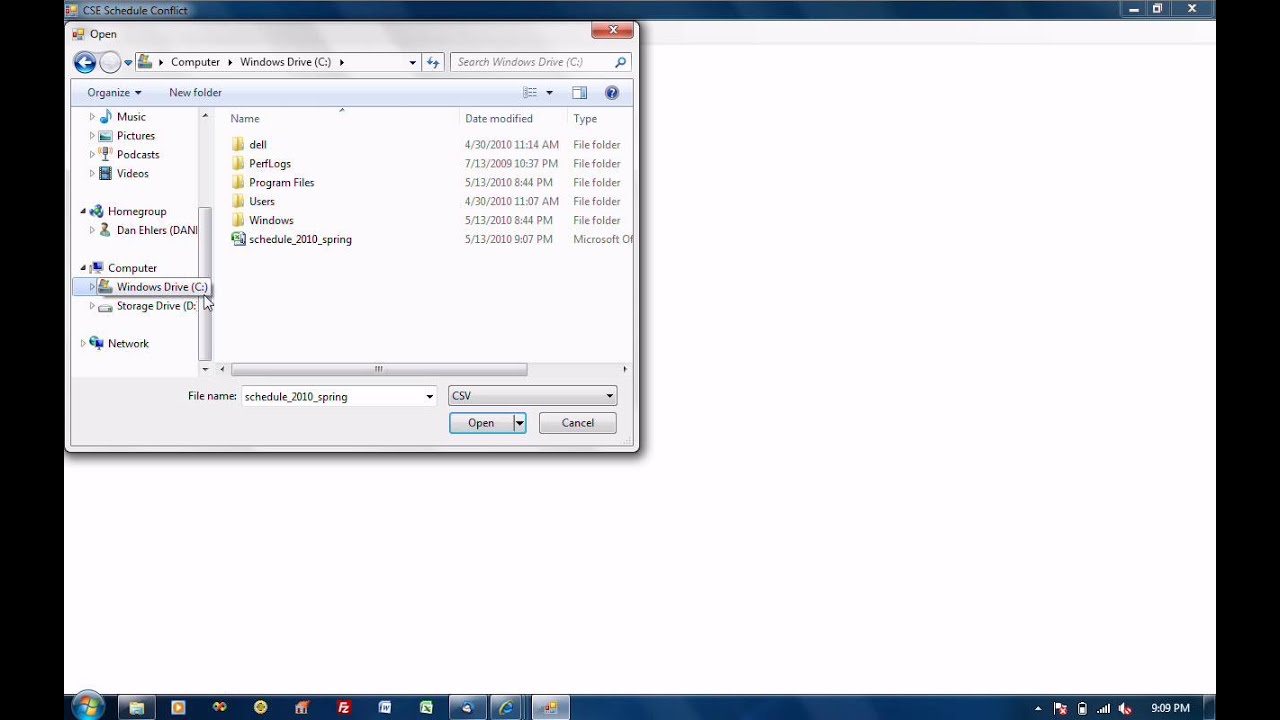
Task: Click the 5/13/2010 9:07 PM date cell
Action: tap(508, 239)
